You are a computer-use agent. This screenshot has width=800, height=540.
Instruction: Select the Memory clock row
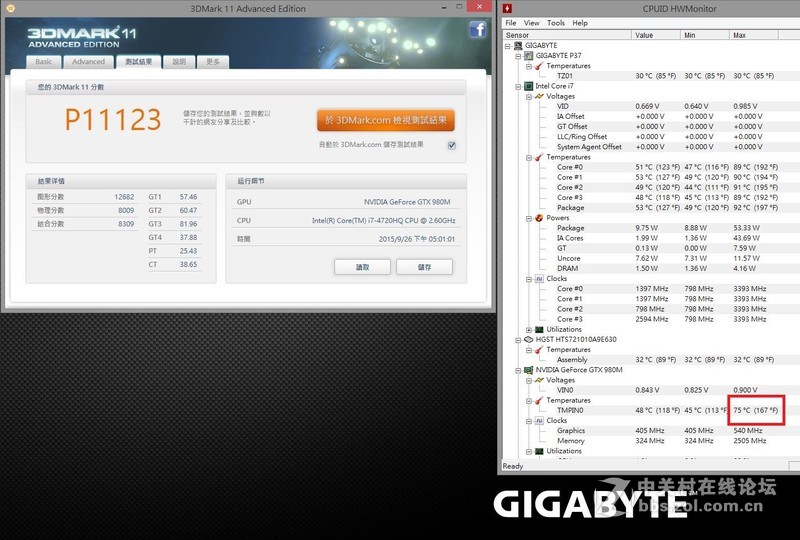pos(652,441)
